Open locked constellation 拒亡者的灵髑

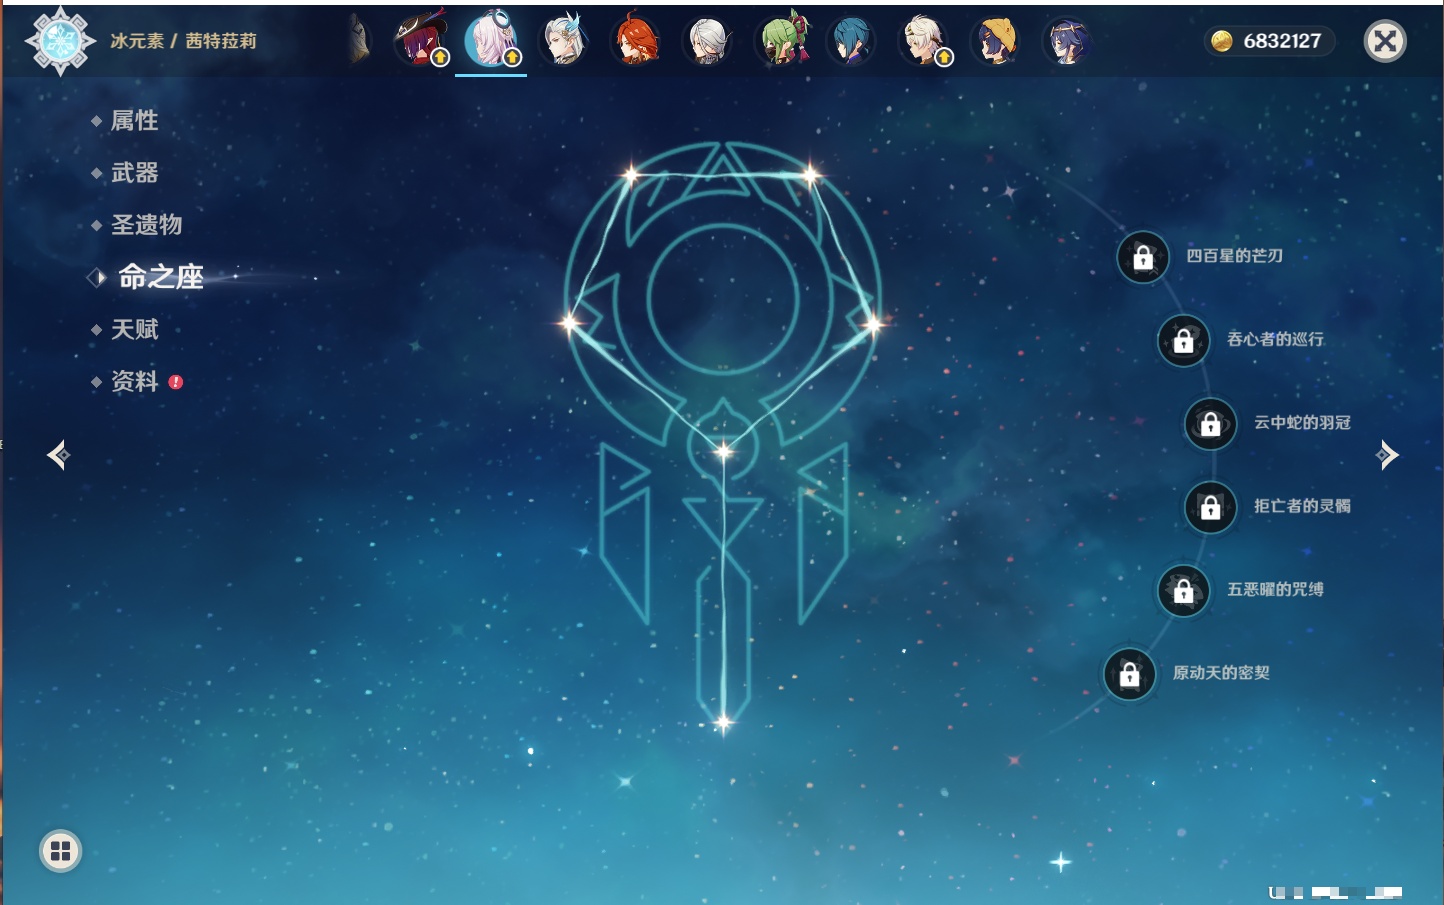[1210, 507]
